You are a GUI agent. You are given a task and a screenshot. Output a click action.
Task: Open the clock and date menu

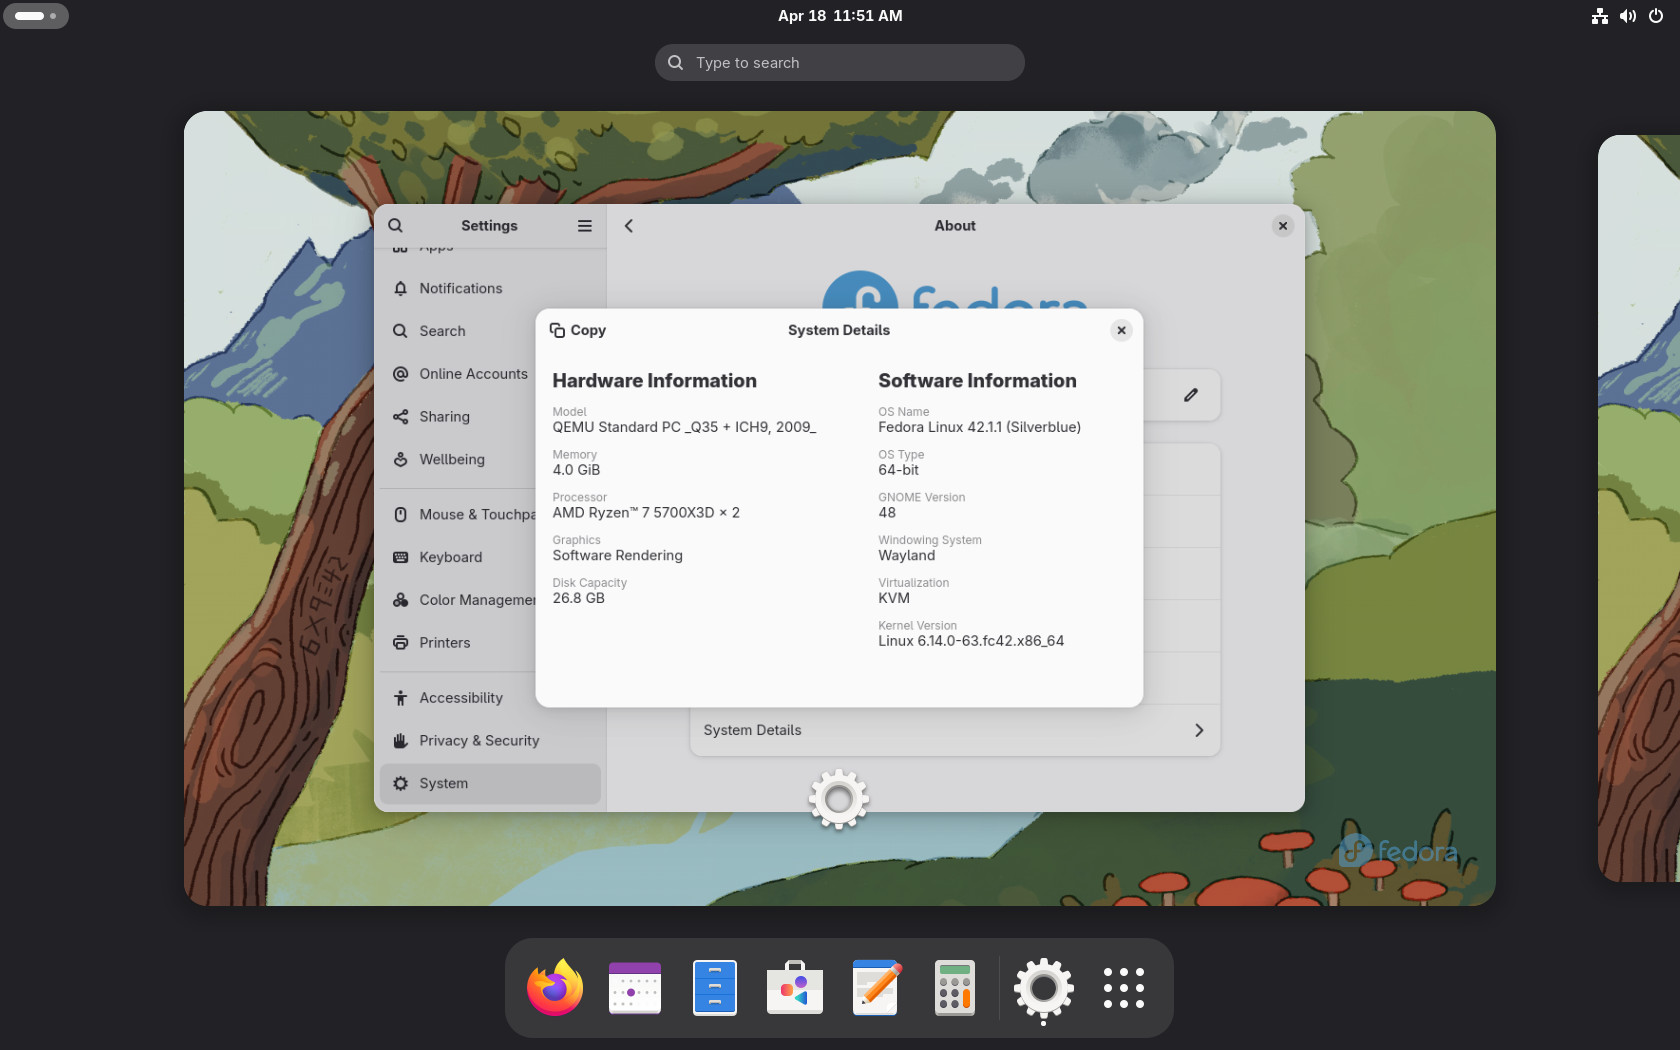(840, 16)
